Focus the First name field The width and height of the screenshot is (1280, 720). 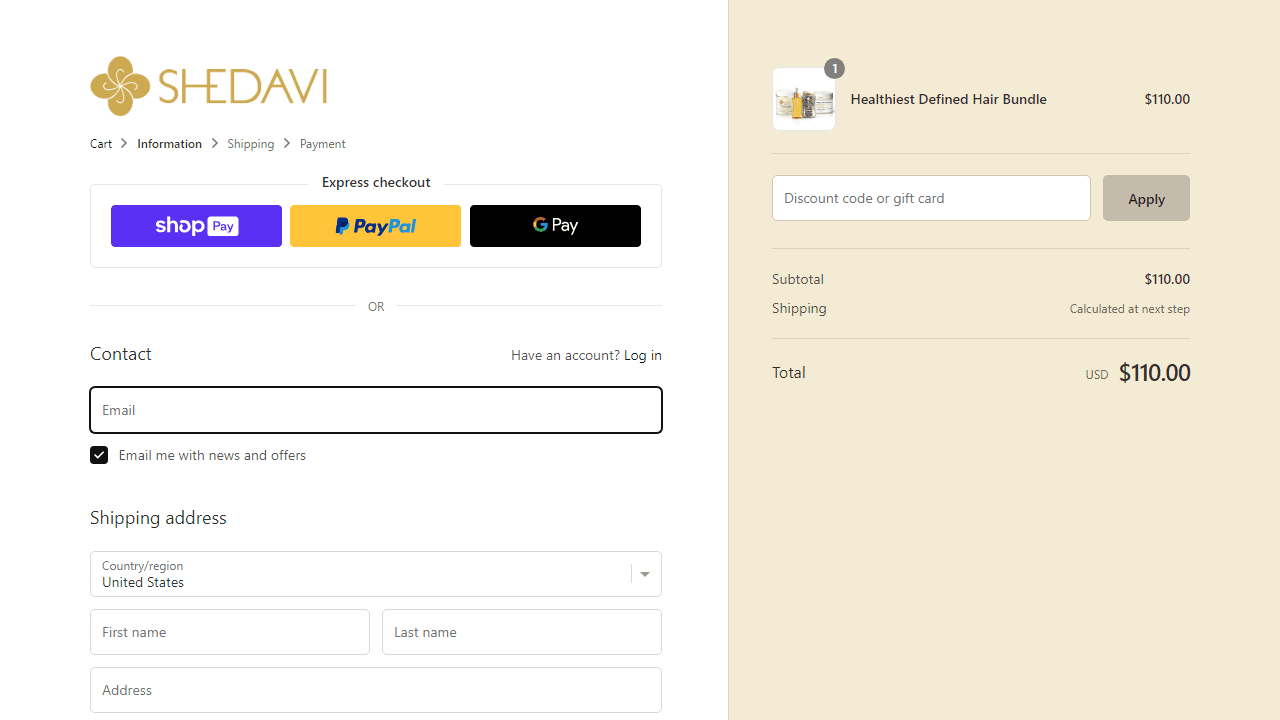point(230,632)
